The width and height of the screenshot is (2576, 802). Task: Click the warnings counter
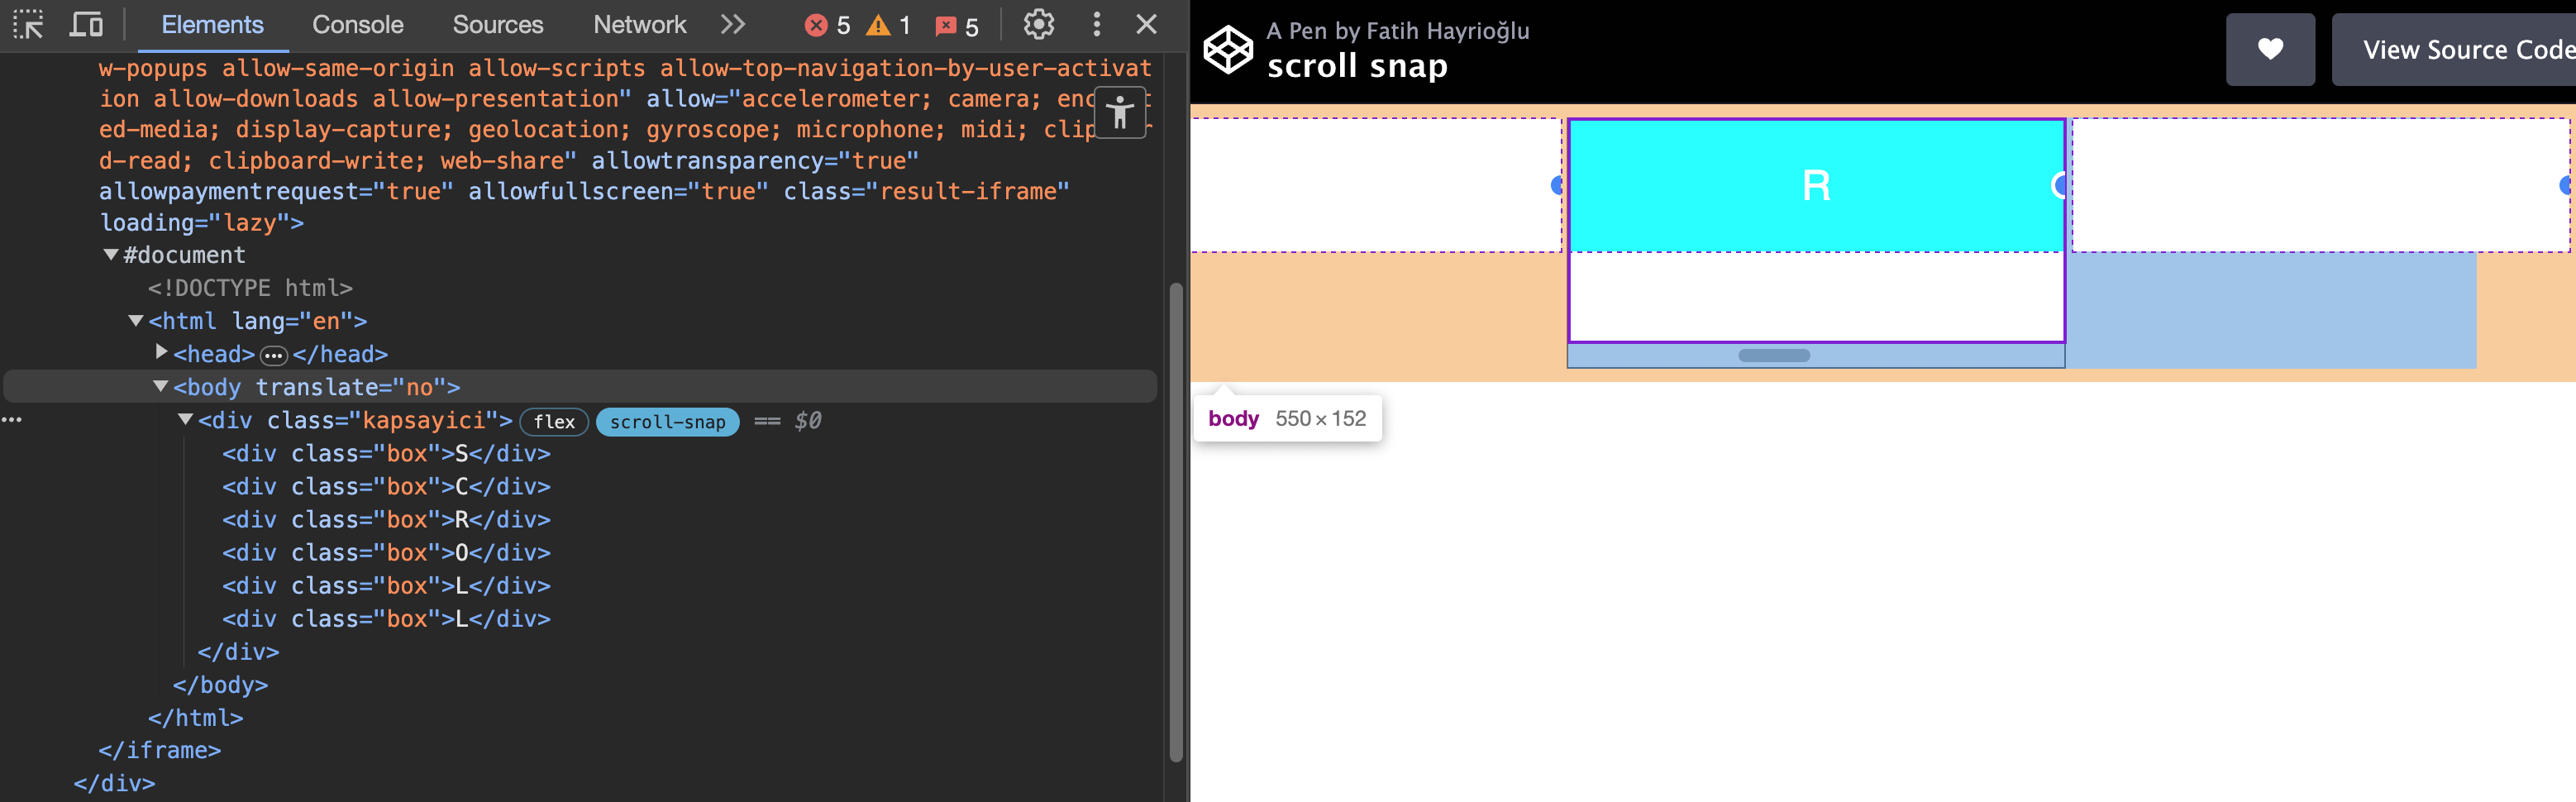tap(888, 25)
